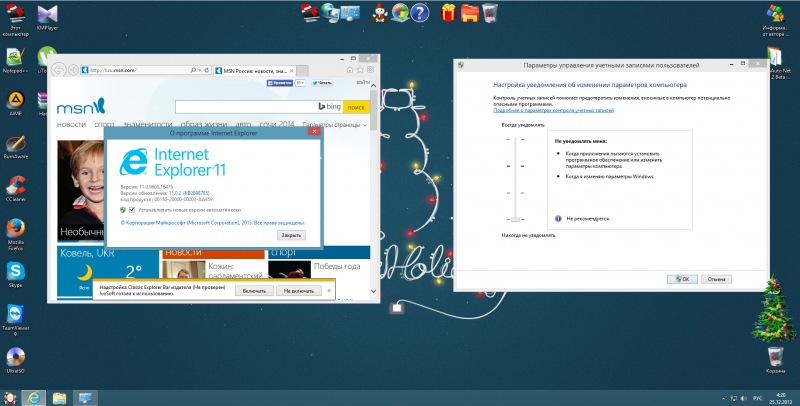Open the Santa hat monitor dock icon
This screenshot has width=800, height=406.
click(x=310, y=13)
